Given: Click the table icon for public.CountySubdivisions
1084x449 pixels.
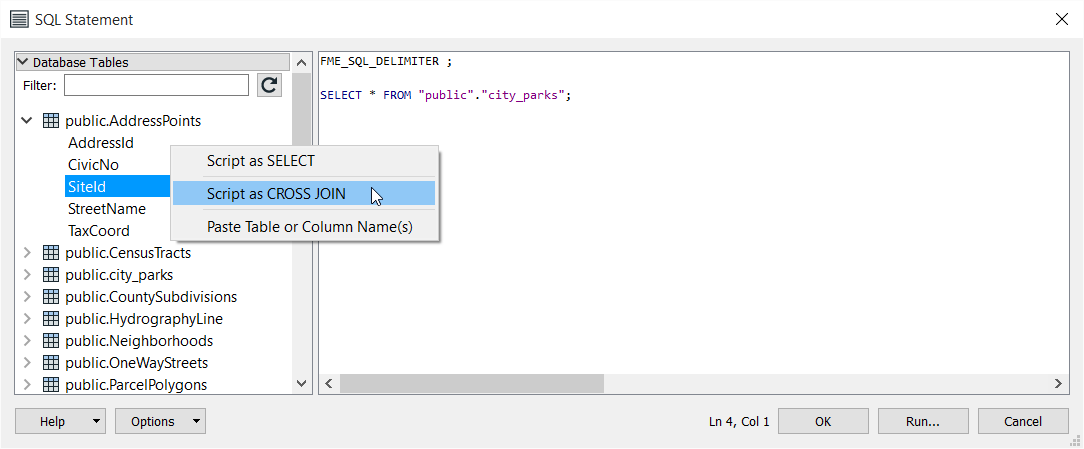Looking at the screenshot, I should 50,297.
